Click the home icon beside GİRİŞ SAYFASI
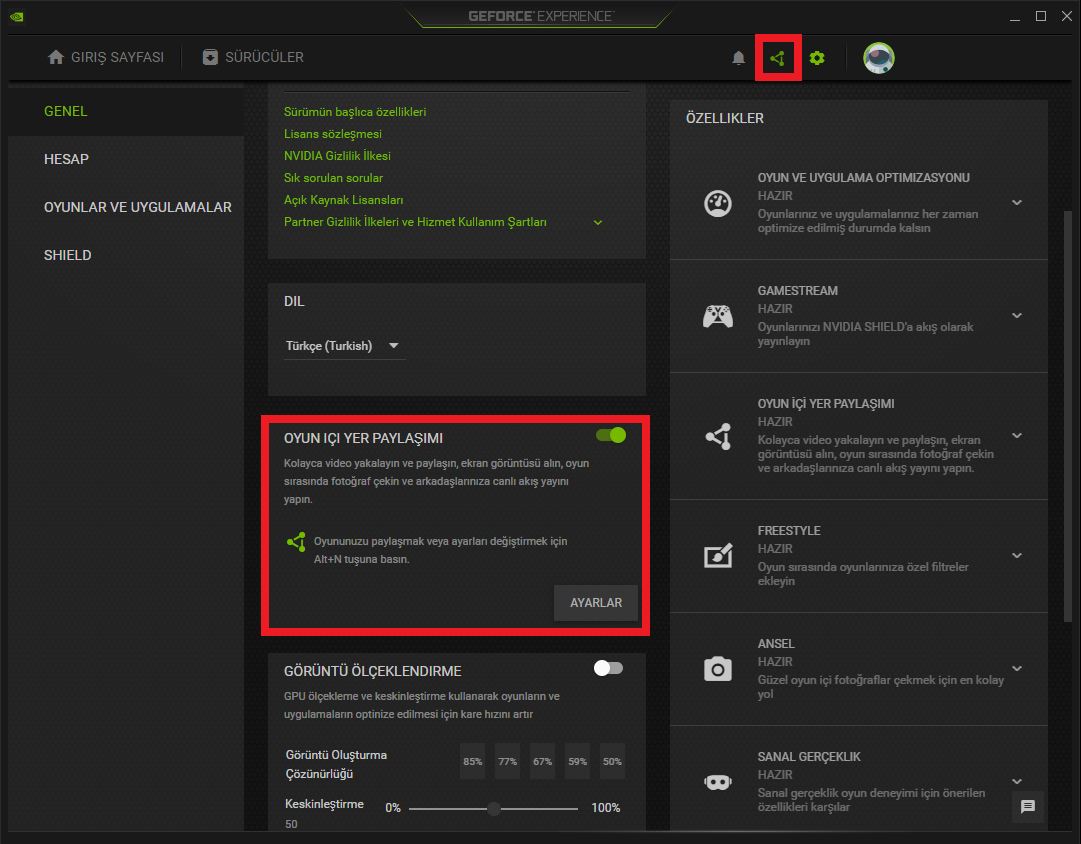Image resolution: width=1081 pixels, height=844 pixels. coord(56,57)
